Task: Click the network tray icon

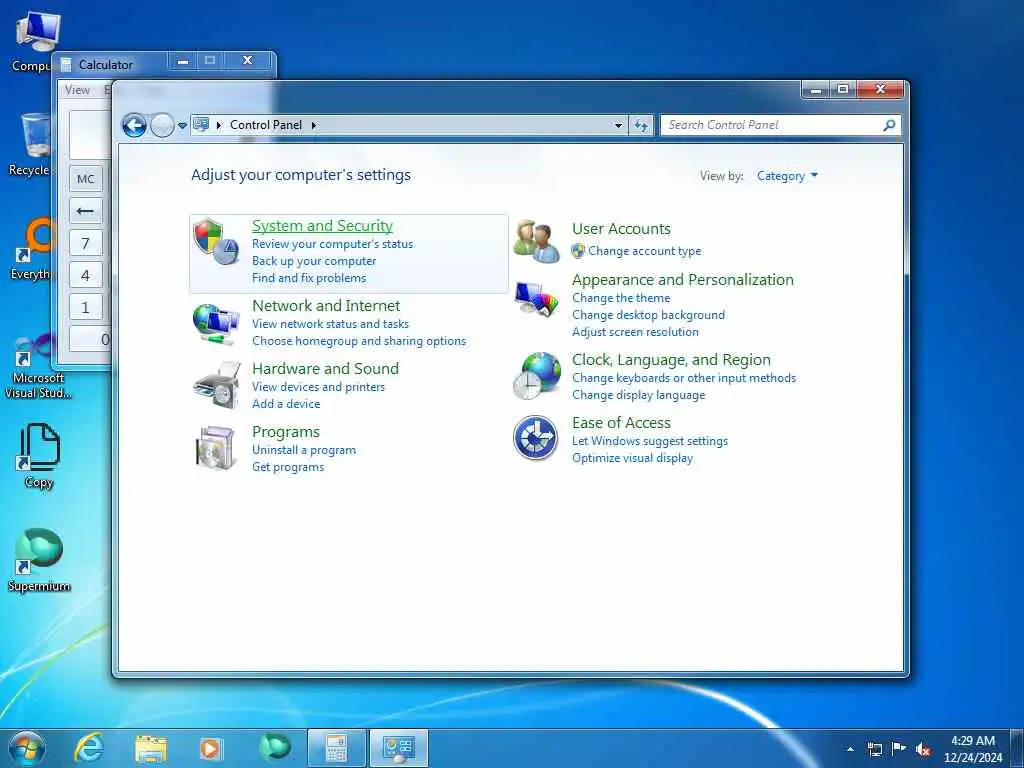Action: [x=874, y=749]
